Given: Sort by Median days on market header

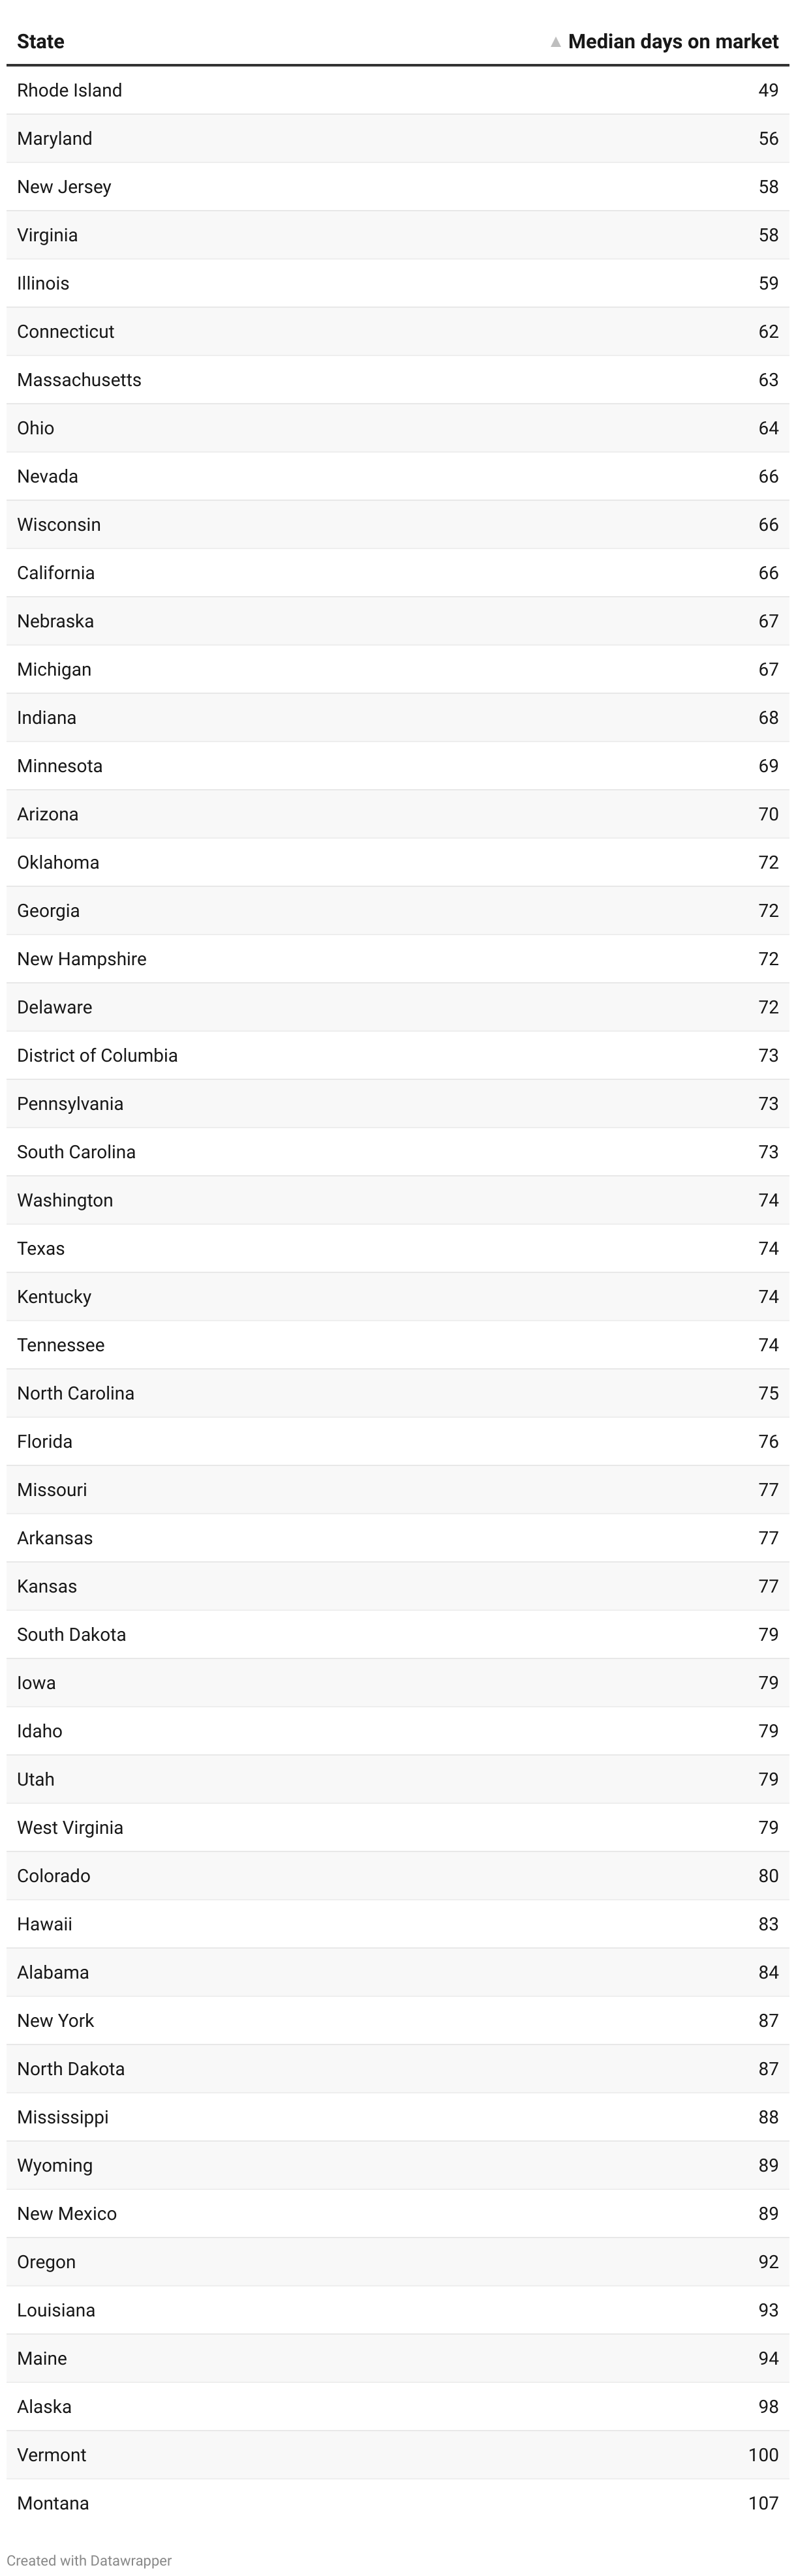Looking at the screenshot, I should point(673,42).
